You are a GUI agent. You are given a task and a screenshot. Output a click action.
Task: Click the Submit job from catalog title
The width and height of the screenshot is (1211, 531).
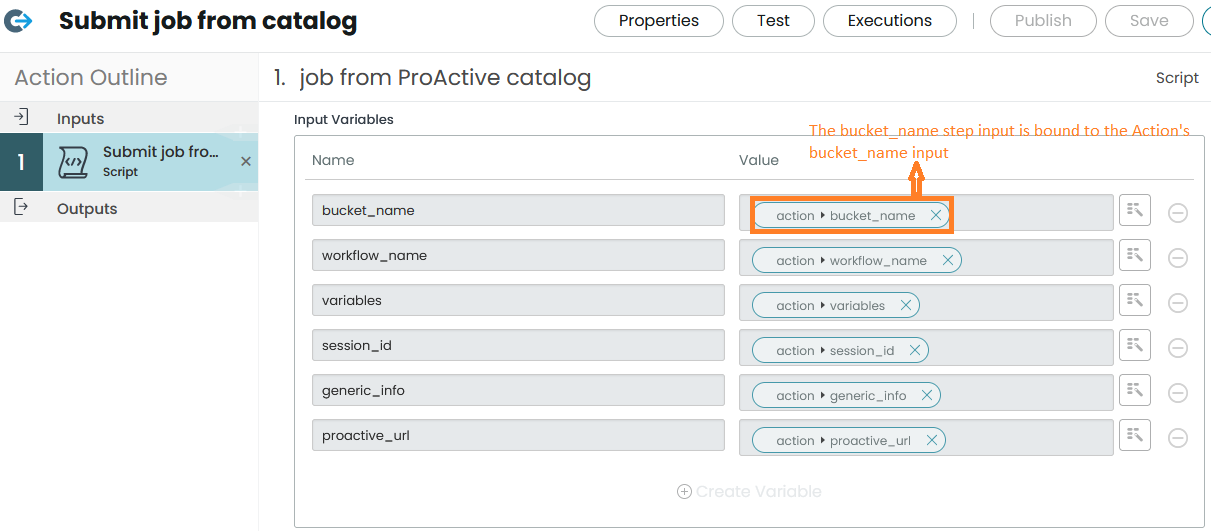(208, 20)
